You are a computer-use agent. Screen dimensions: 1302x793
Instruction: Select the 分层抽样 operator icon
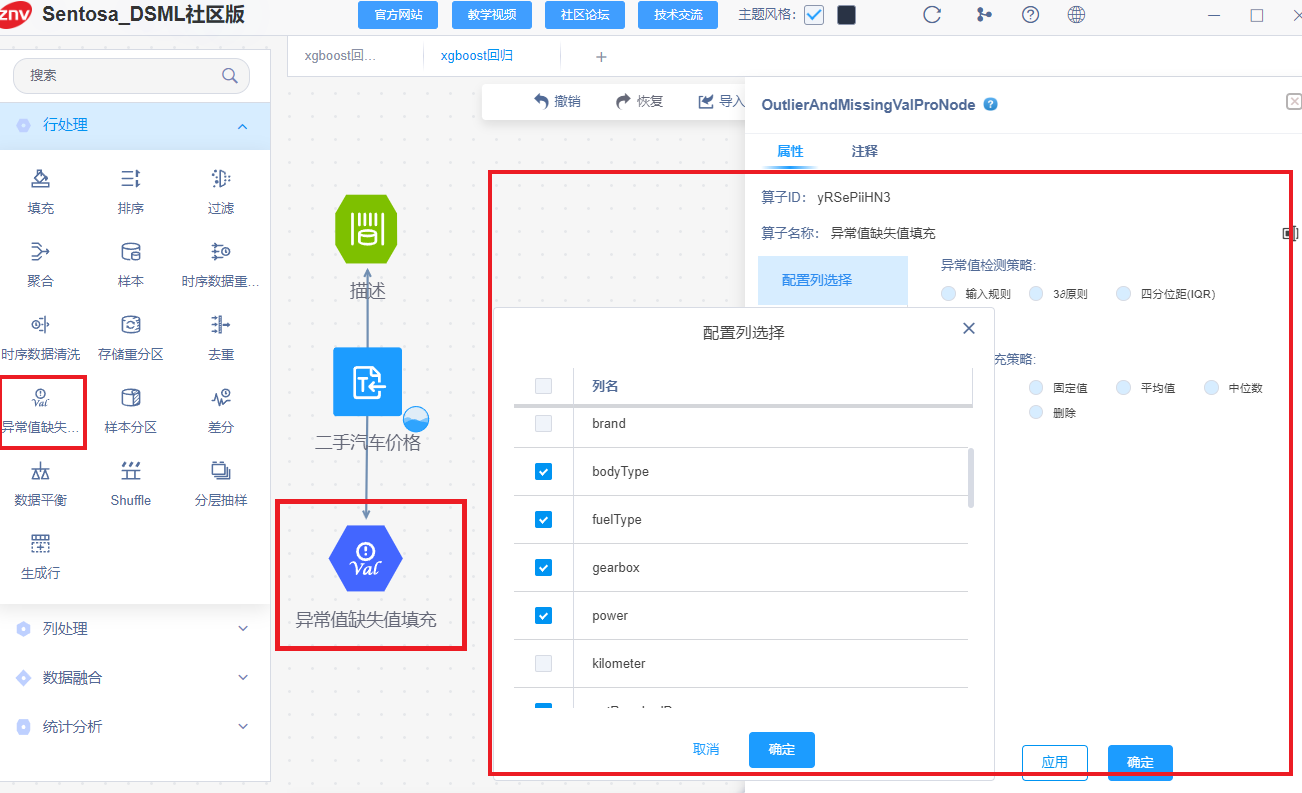[x=221, y=470]
